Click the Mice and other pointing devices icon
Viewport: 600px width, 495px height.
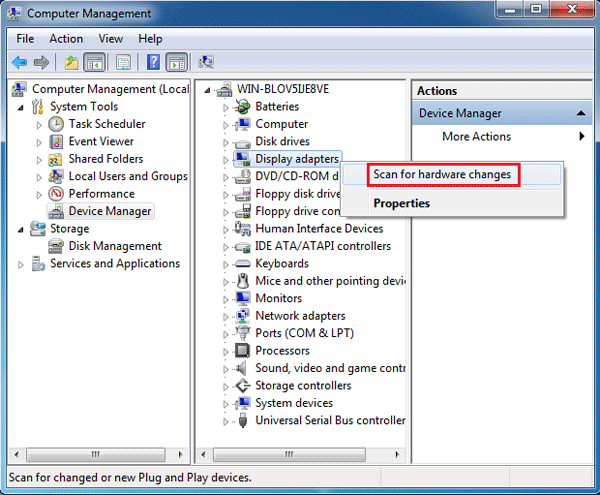(243, 281)
